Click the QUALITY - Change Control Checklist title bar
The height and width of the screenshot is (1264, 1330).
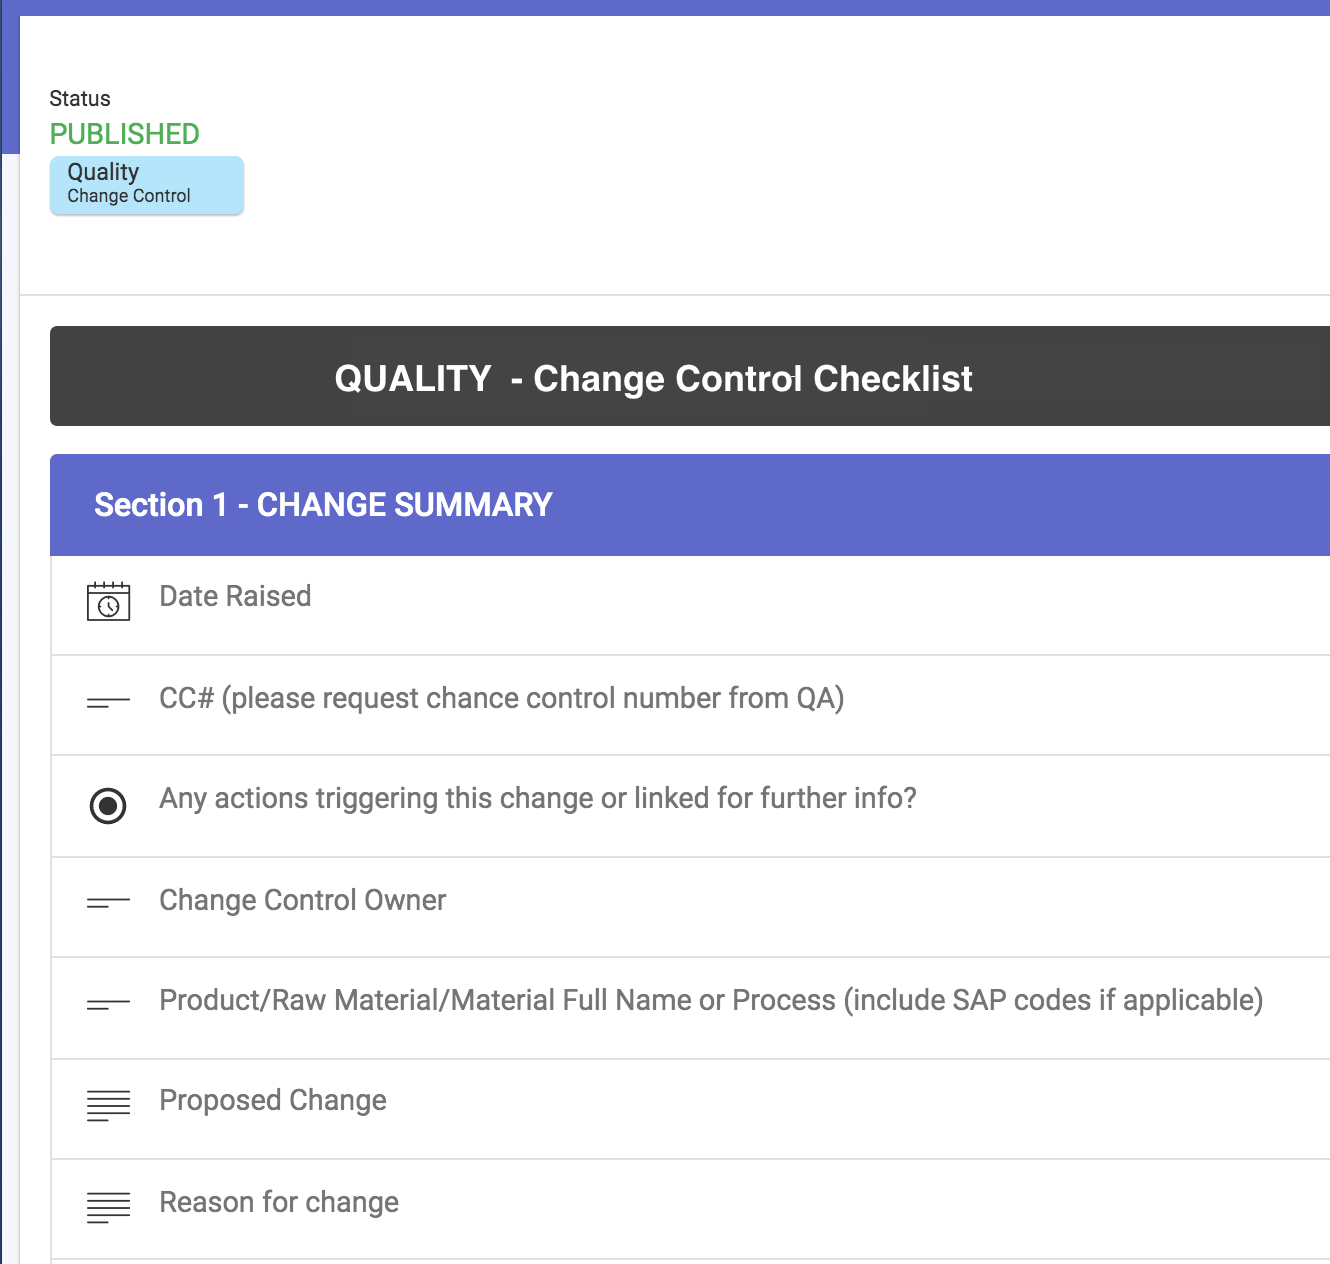690,376
